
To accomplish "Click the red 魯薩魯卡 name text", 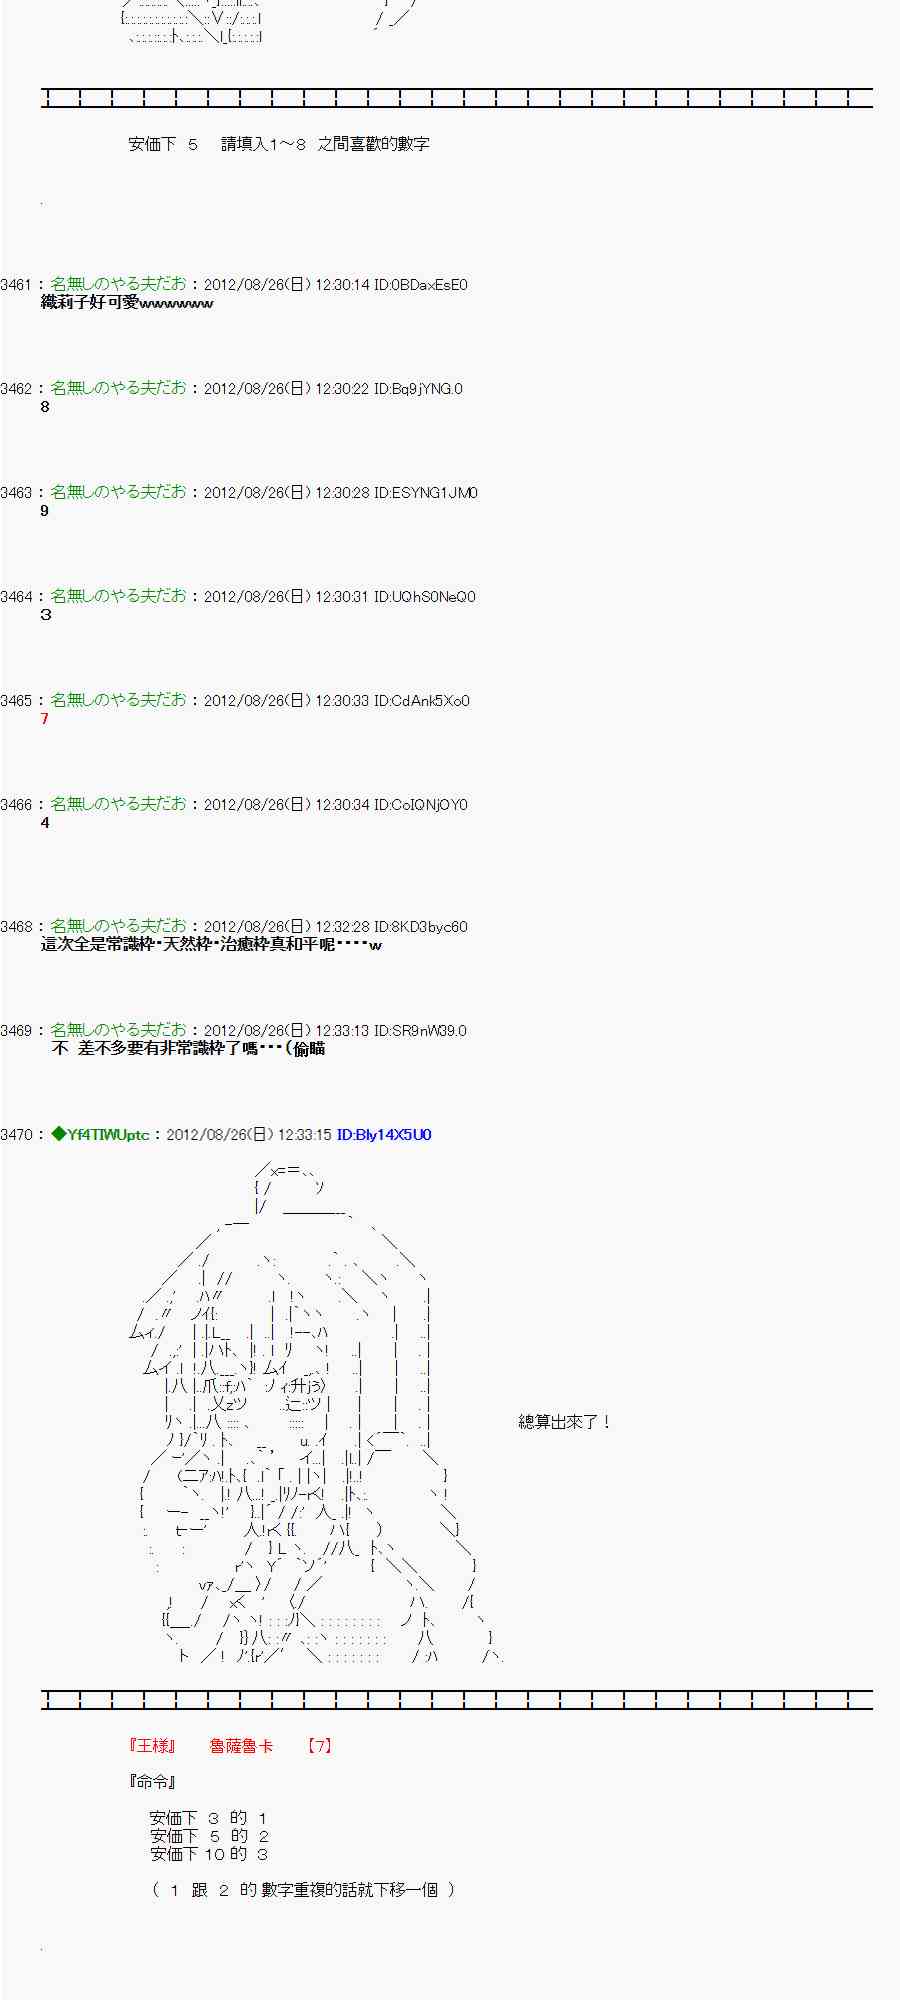I will pyautogui.click(x=241, y=1746).
